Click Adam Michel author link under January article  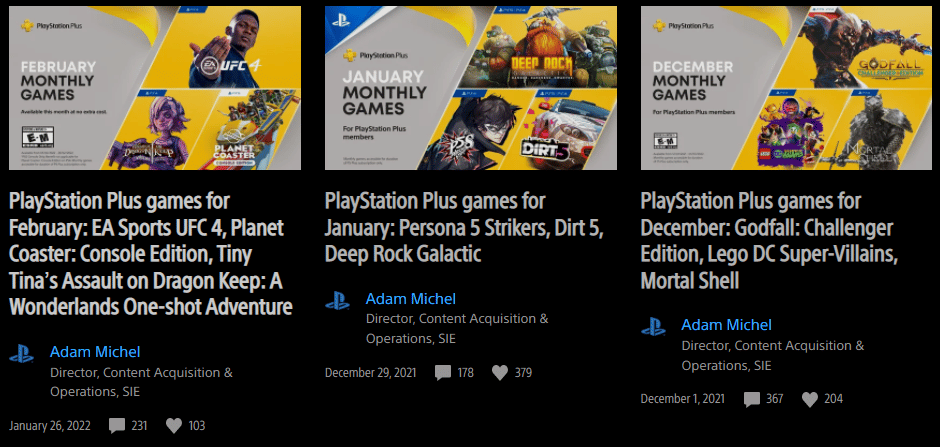[411, 299]
